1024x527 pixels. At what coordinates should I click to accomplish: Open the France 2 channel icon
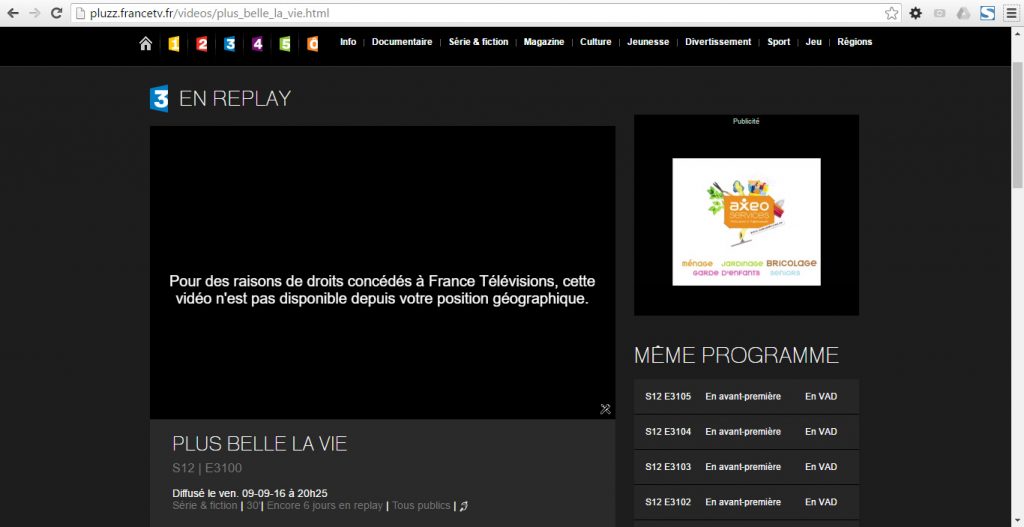pyautogui.click(x=202, y=44)
